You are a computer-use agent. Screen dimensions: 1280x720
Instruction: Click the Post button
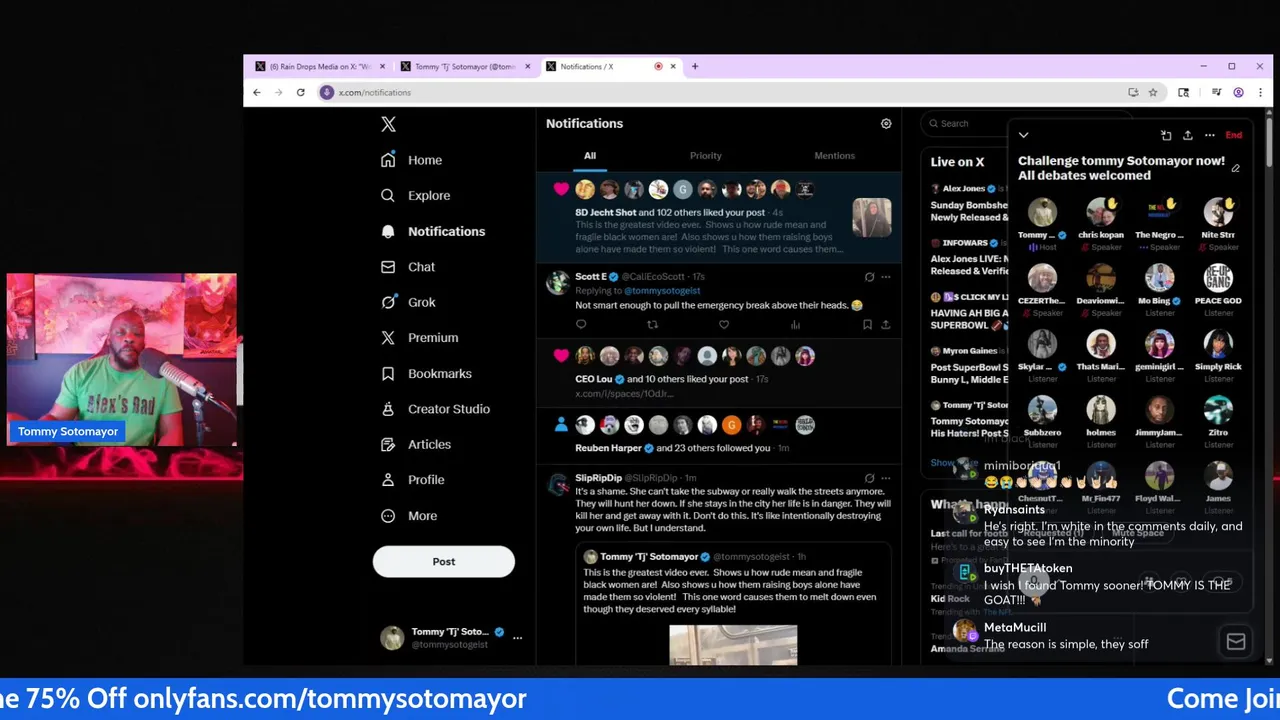pyautogui.click(x=444, y=562)
